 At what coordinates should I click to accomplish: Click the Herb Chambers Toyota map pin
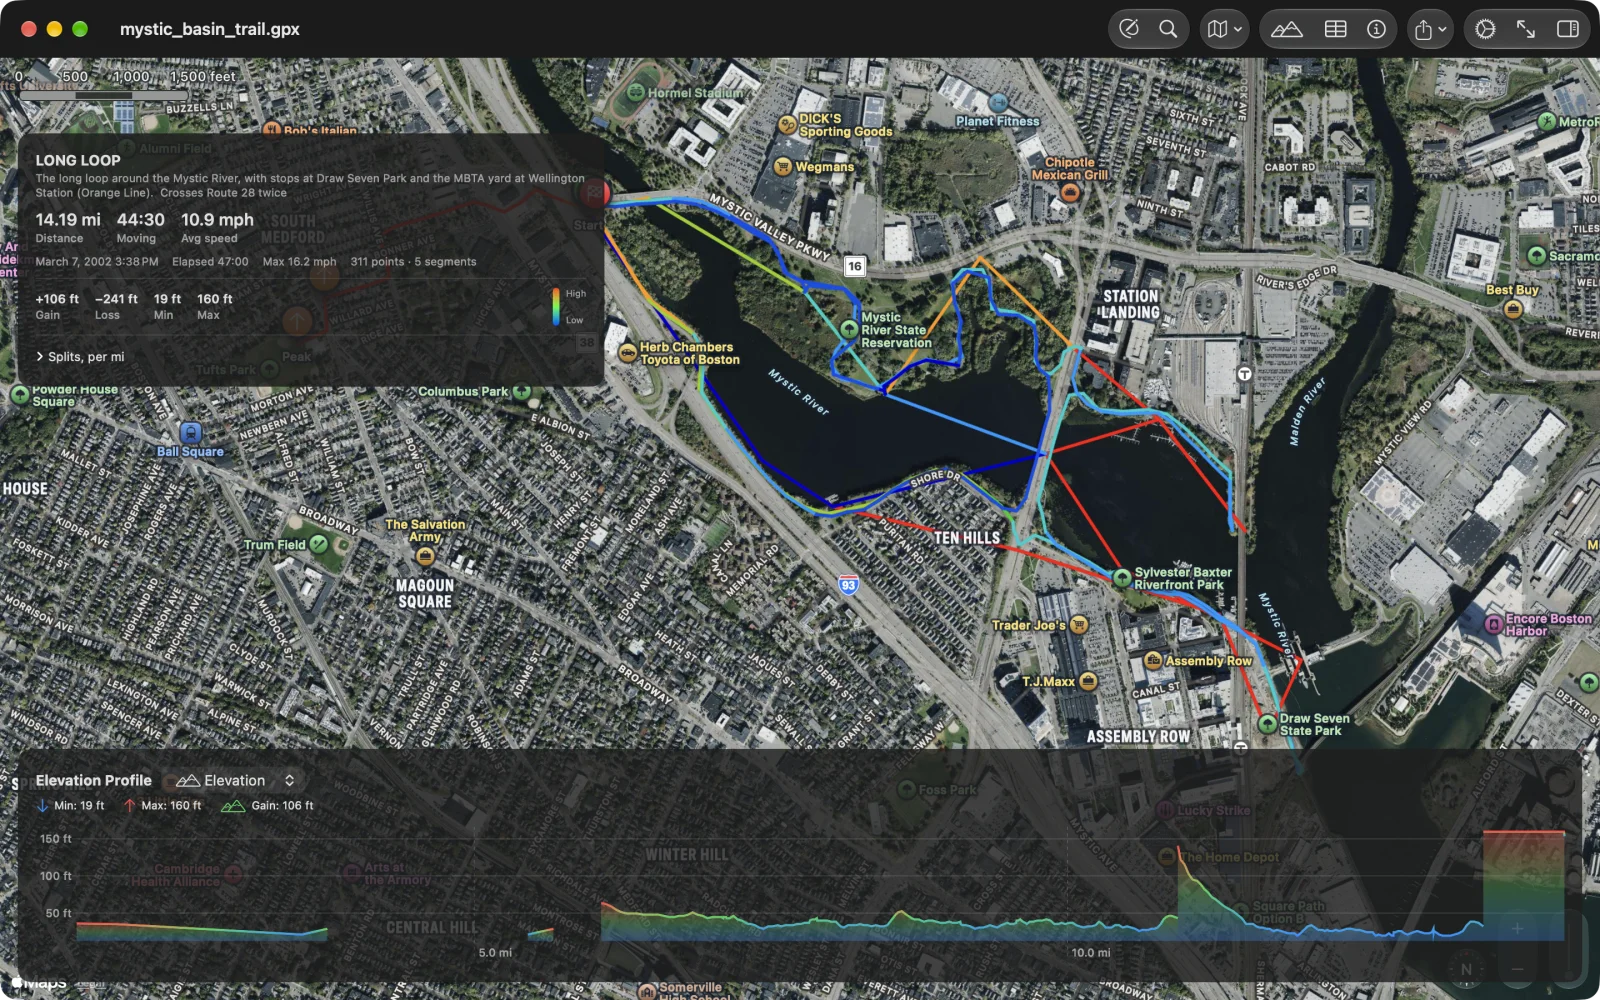click(x=627, y=352)
